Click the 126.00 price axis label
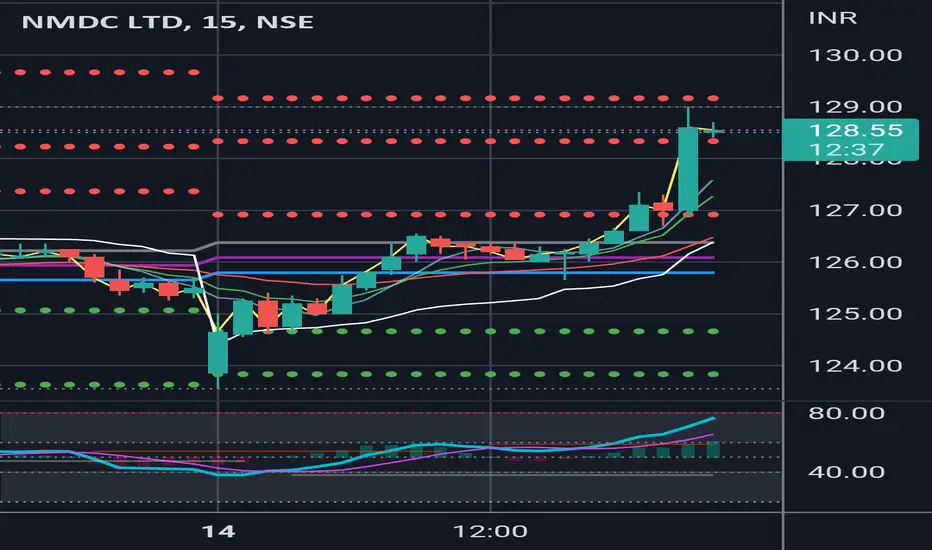 [855, 262]
